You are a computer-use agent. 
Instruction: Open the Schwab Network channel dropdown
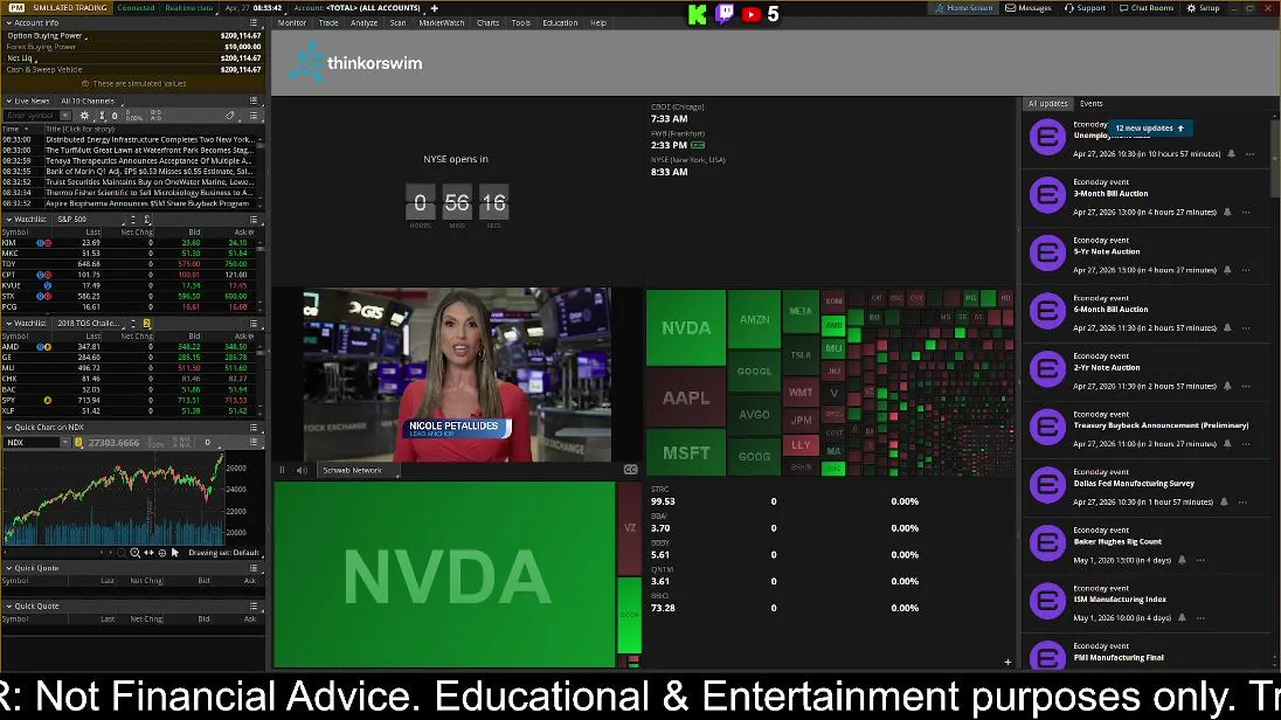(359, 470)
